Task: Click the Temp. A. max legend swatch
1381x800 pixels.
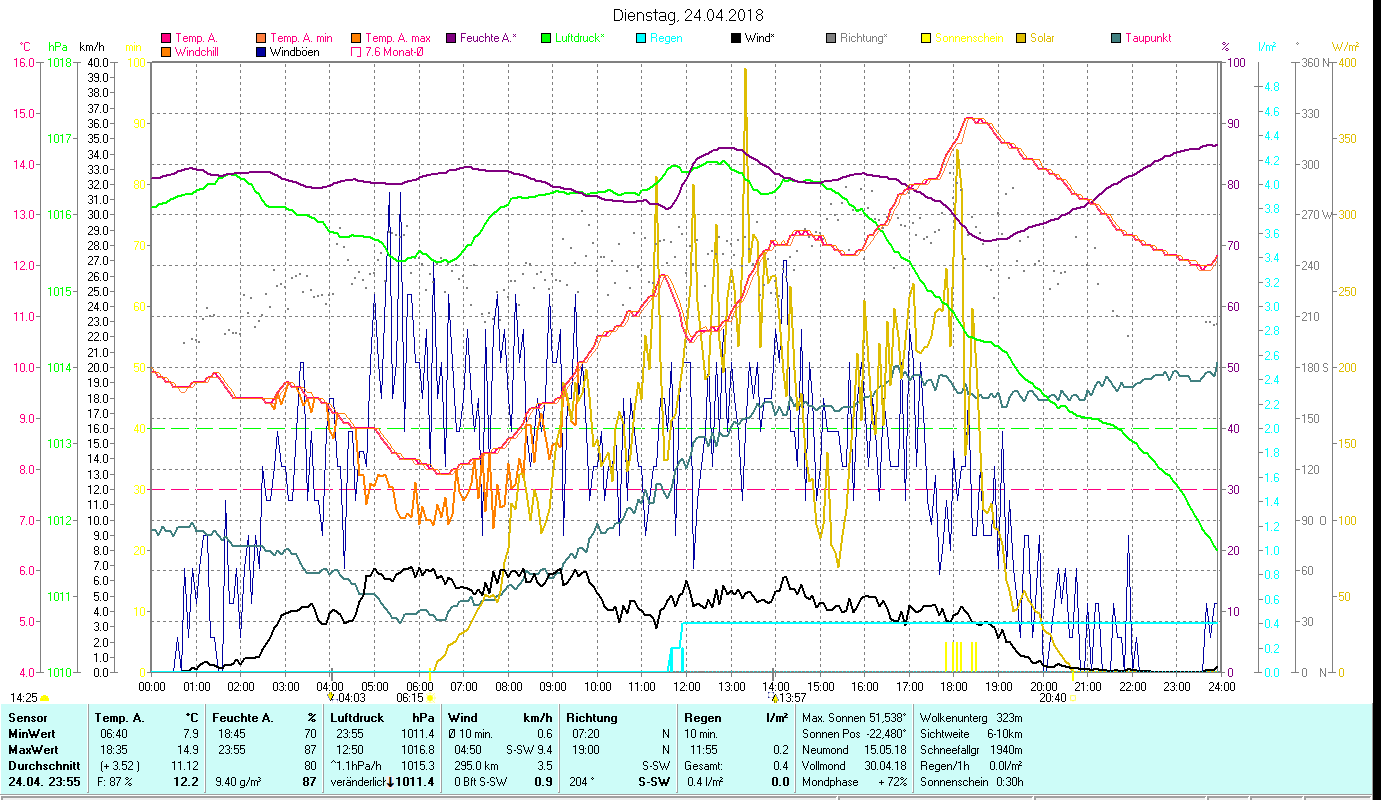Action: click(356, 39)
